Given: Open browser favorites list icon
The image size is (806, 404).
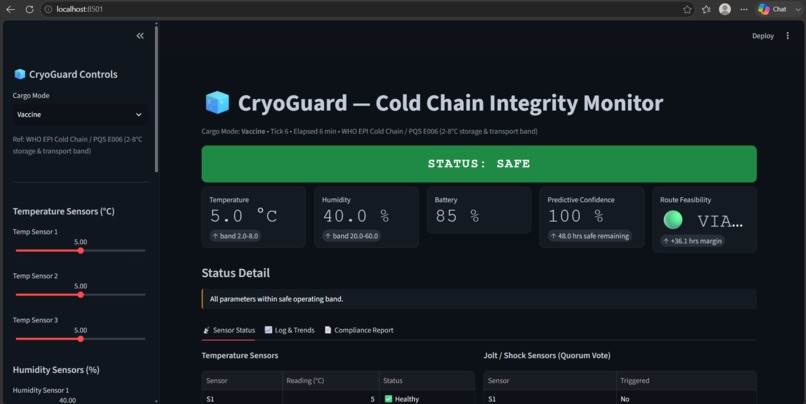Looking at the screenshot, I should (706, 9).
